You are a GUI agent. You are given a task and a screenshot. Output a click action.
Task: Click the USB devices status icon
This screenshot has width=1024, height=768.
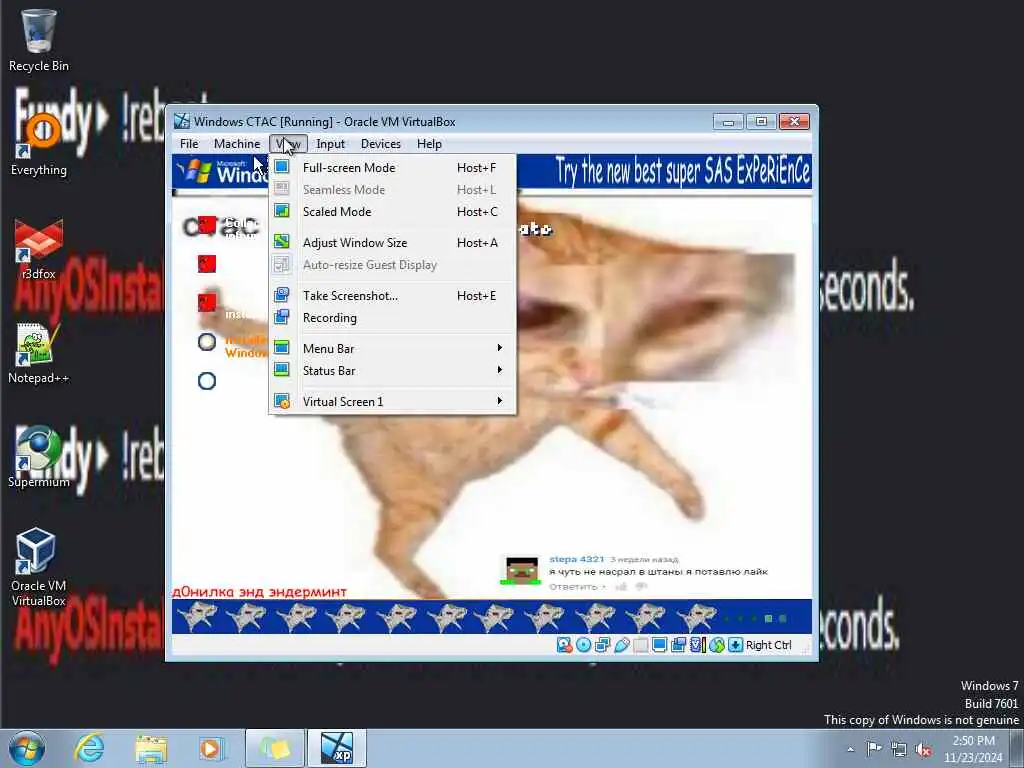pos(622,645)
